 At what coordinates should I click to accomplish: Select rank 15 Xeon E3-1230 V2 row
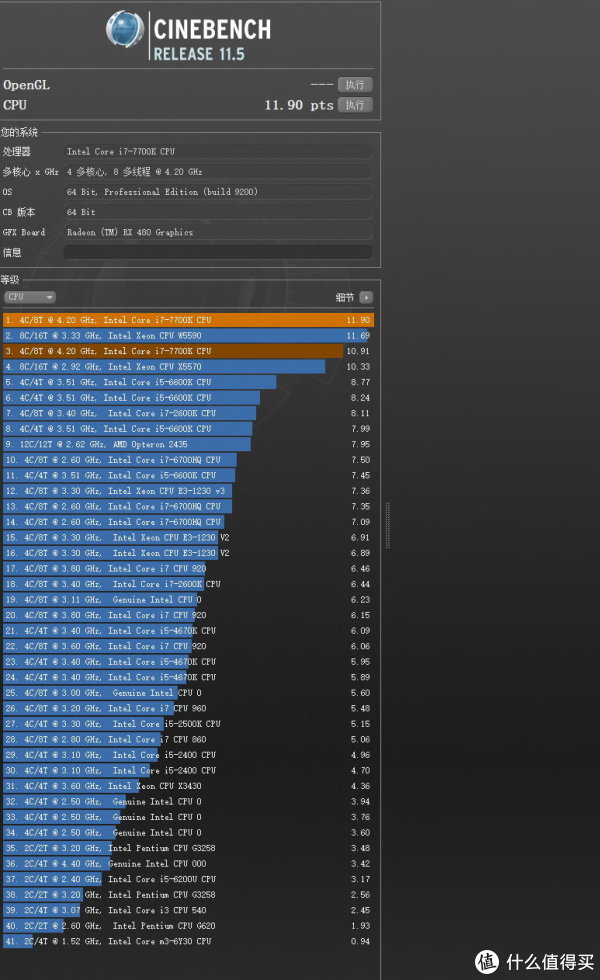point(188,538)
